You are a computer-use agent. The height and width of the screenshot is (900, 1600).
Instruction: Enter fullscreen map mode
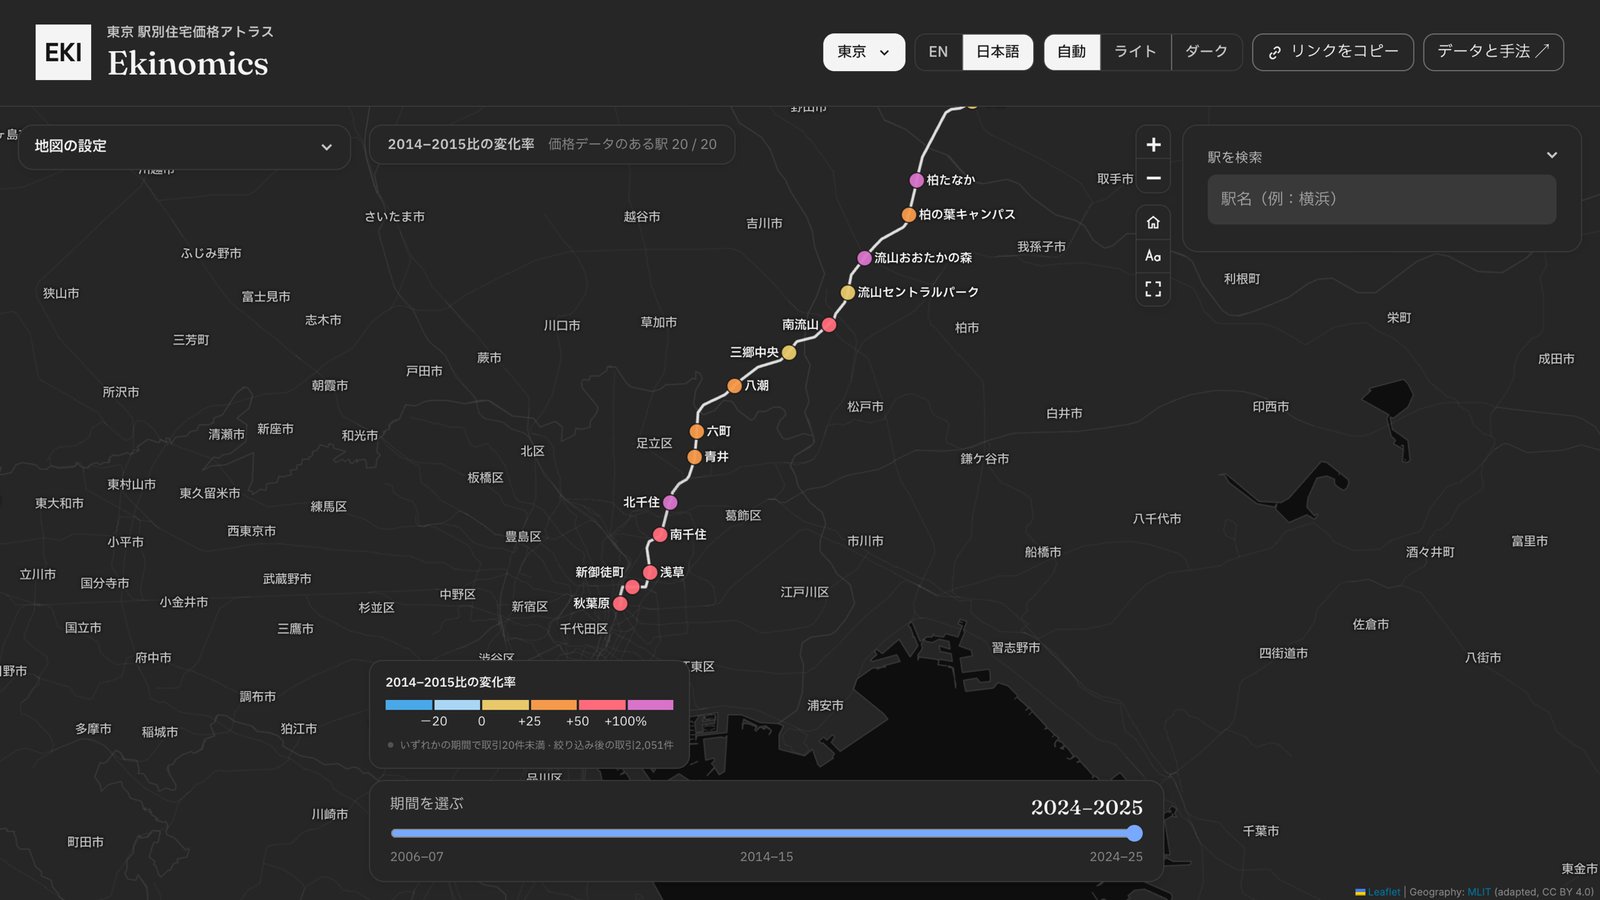(1153, 289)
